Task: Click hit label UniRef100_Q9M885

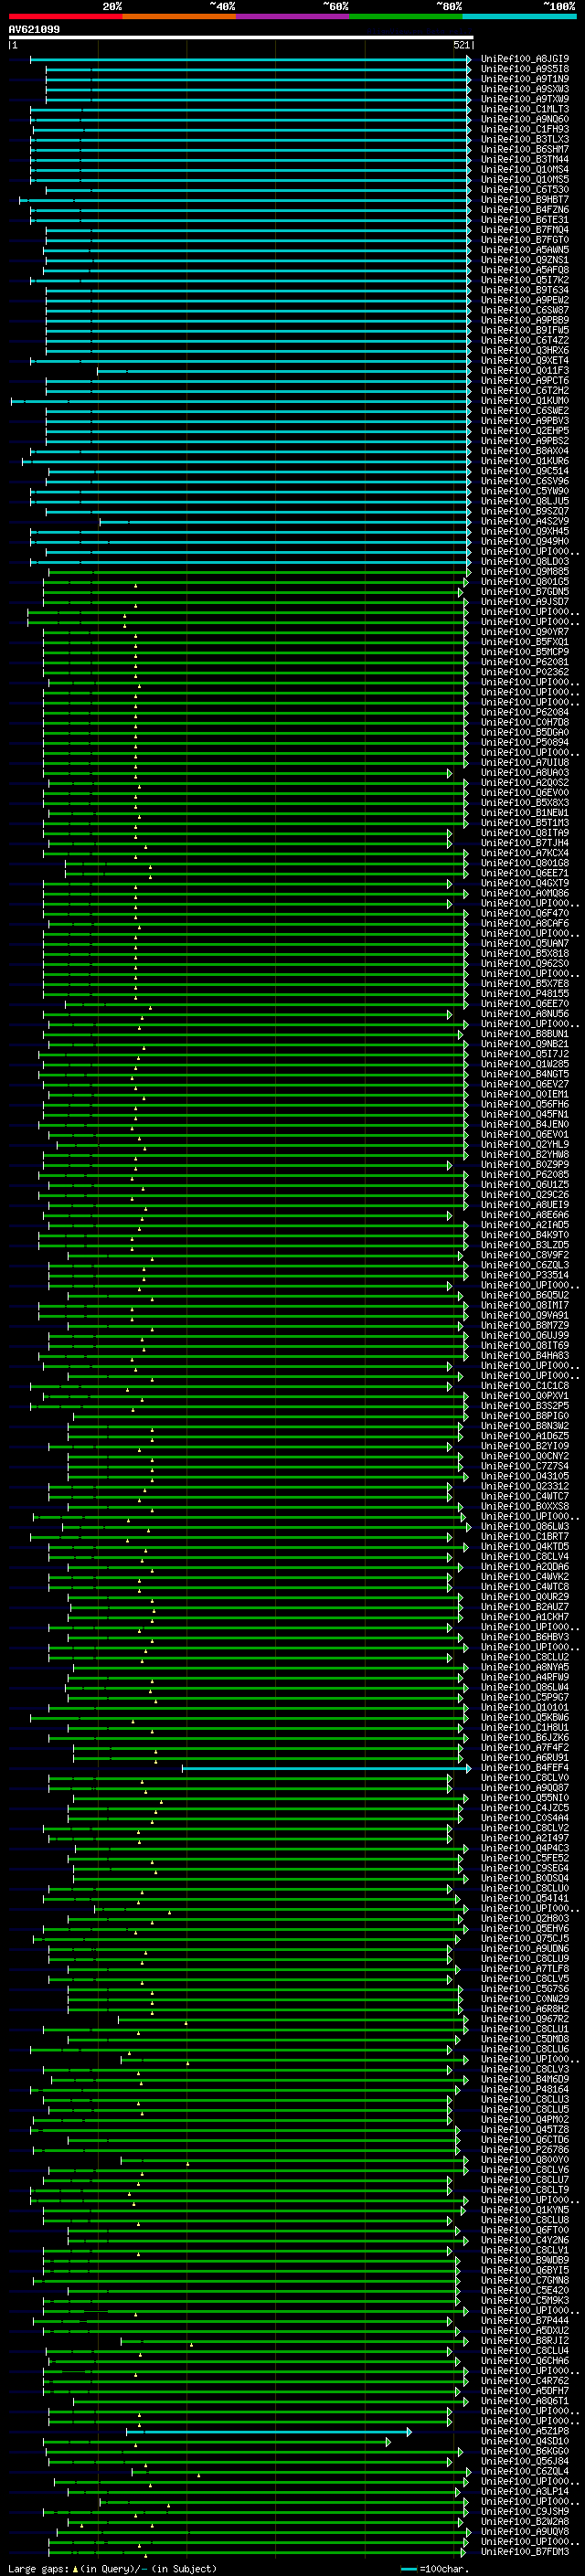Action: tap(525, 571)
